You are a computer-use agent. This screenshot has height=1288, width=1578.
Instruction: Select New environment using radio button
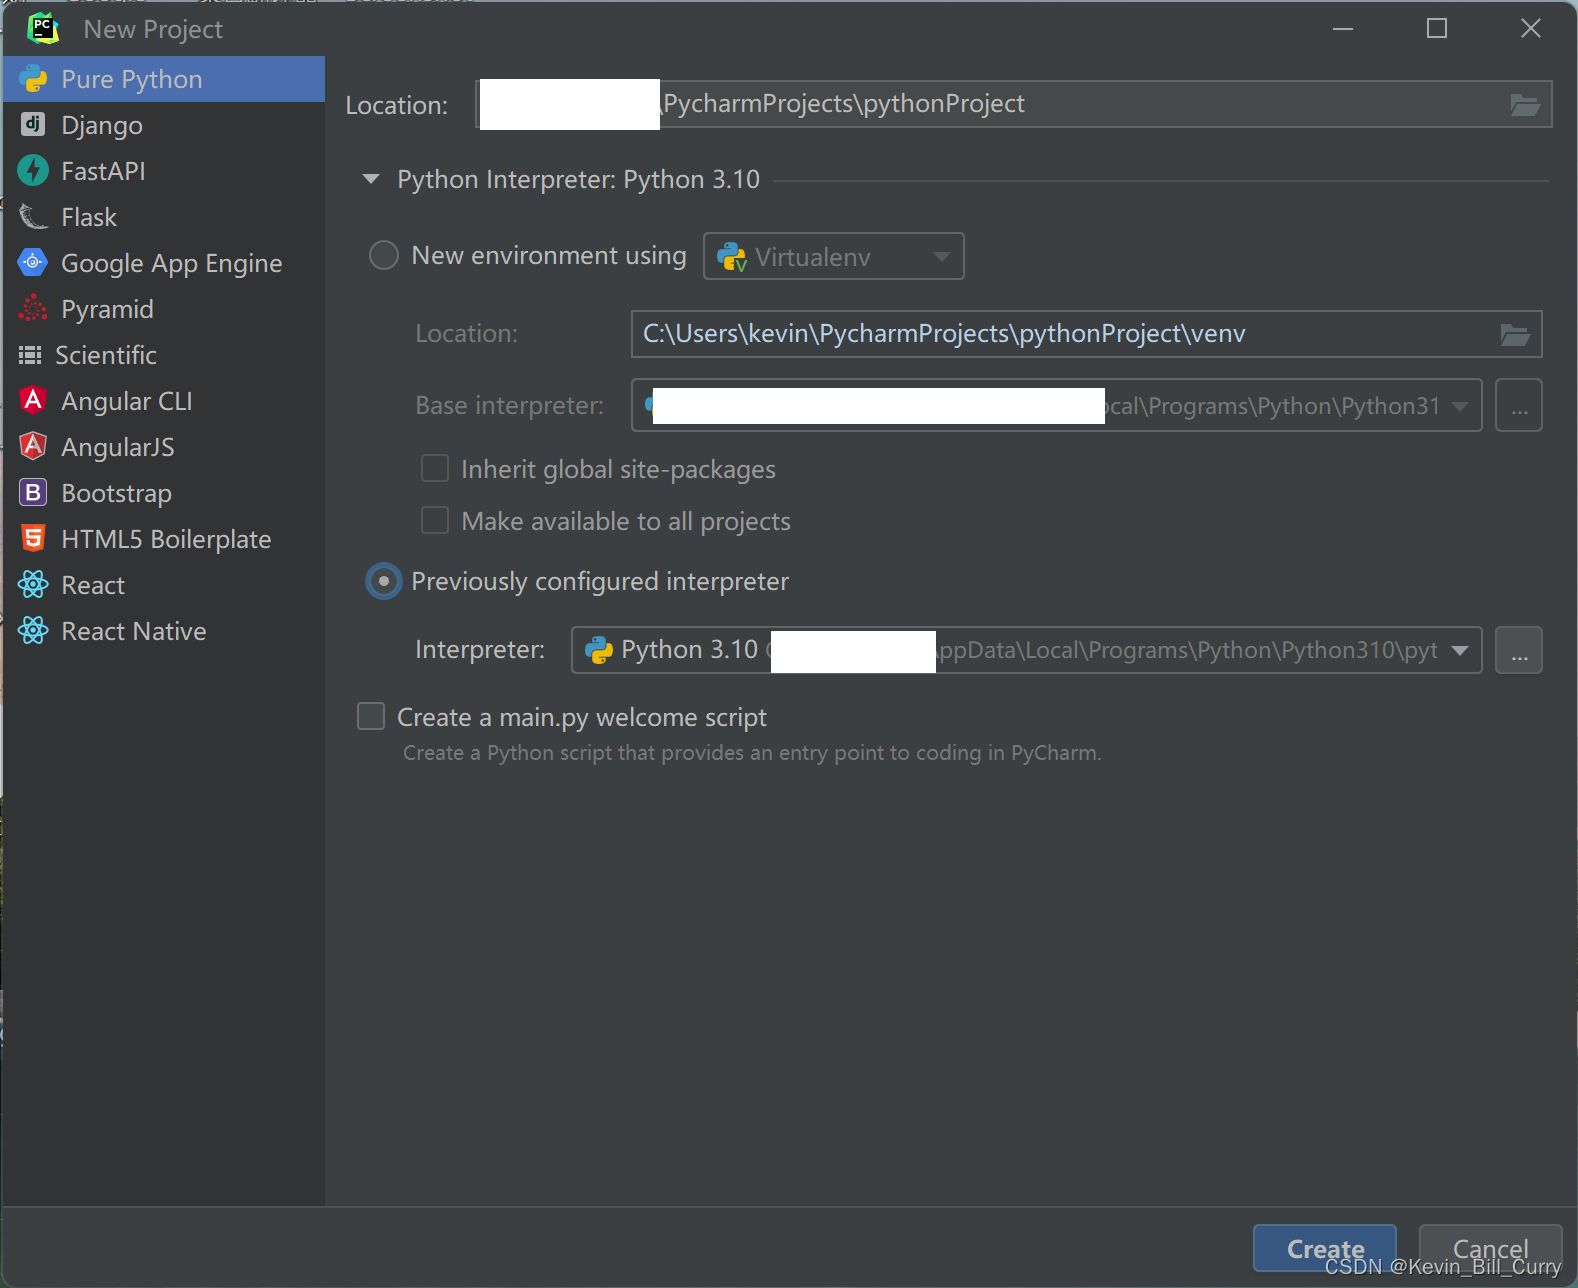(384, 255)
